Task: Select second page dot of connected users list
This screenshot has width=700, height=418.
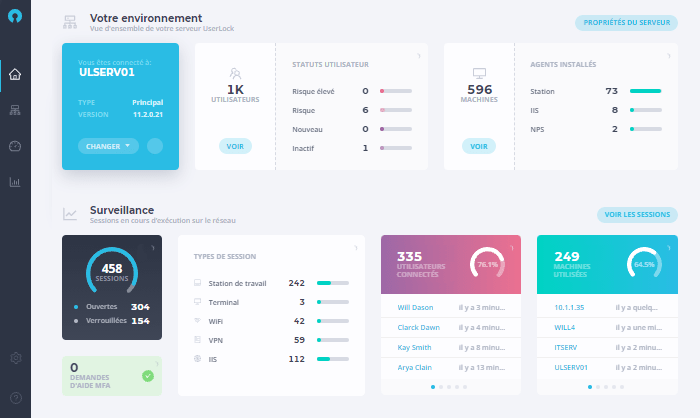Action: (441, 387)
